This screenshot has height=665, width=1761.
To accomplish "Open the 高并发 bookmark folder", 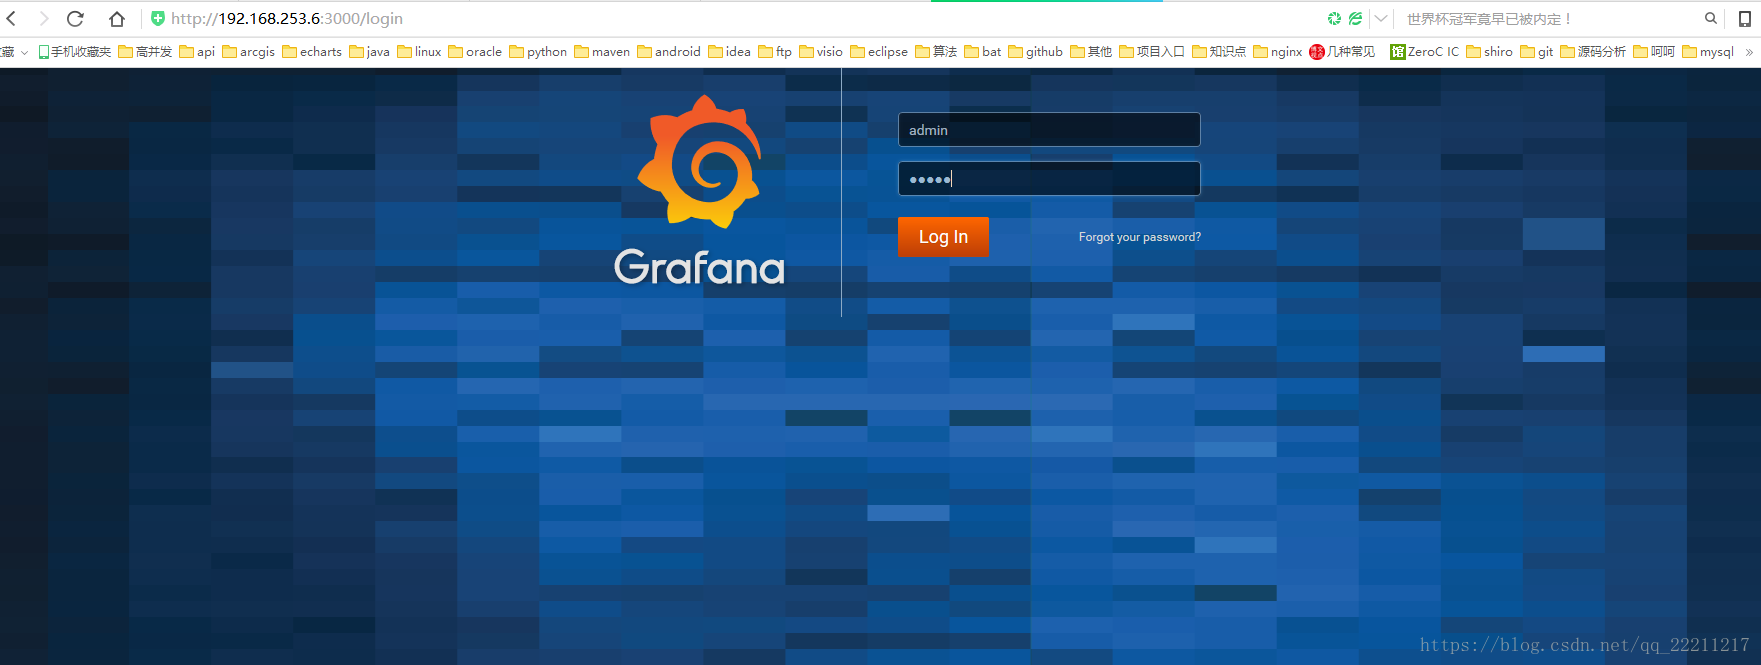I will tap(145, 52).
